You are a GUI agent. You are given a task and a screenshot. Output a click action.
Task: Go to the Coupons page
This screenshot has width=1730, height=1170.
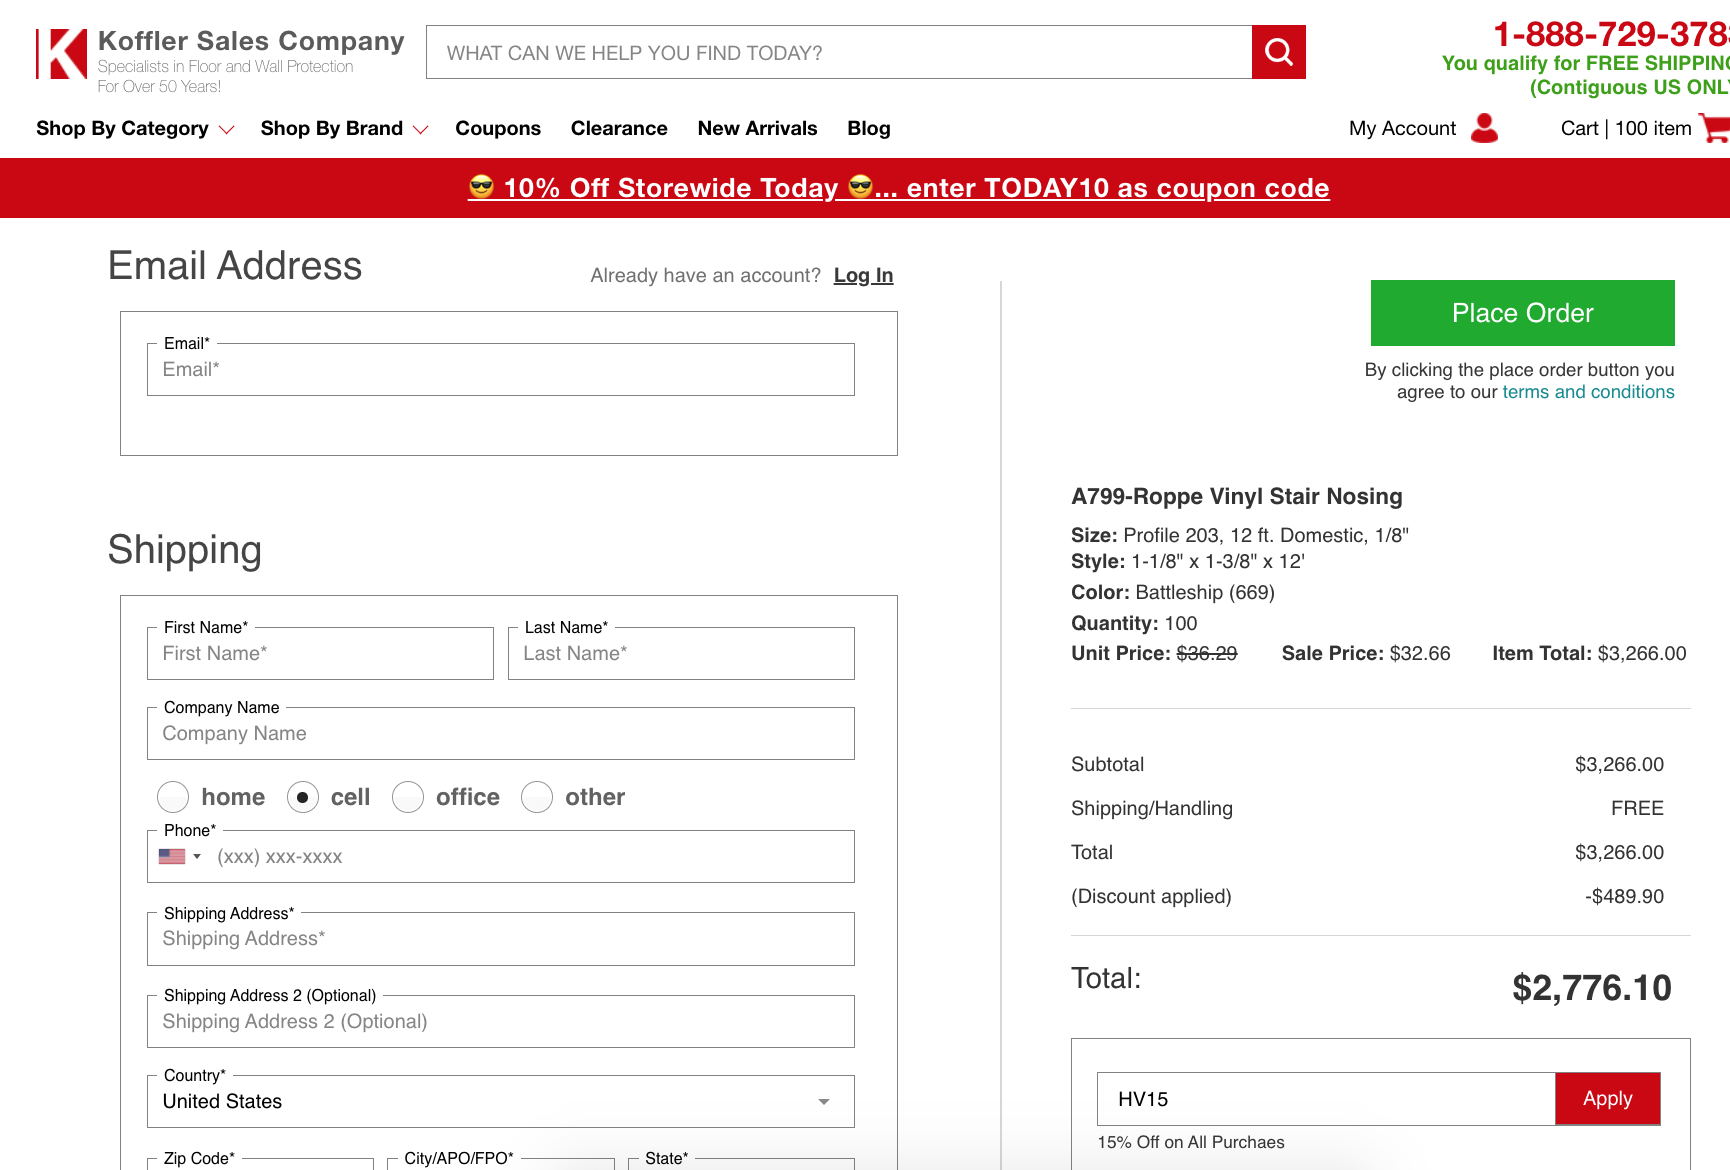[x=498, y=128]
